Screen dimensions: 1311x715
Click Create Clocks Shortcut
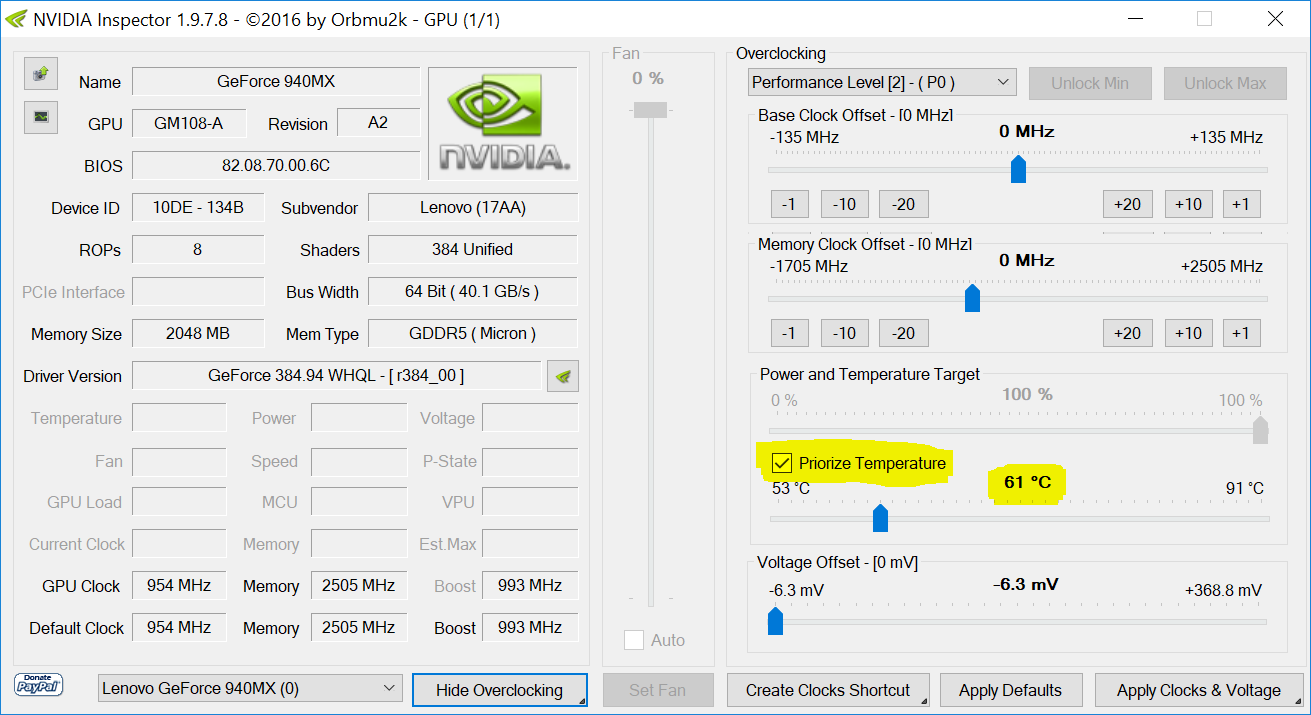click(x=828, y=690)
